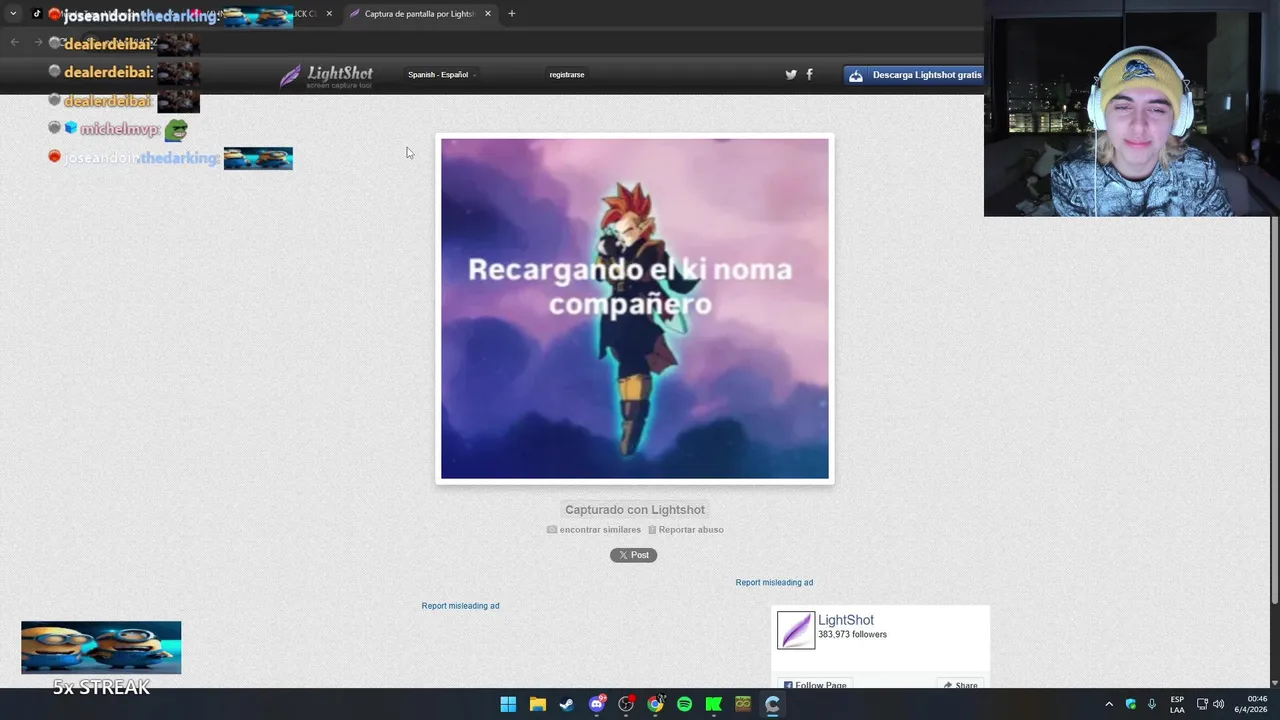
Task: Click ESP LAA keyboard language indicator
Action: pos(1177,704)
